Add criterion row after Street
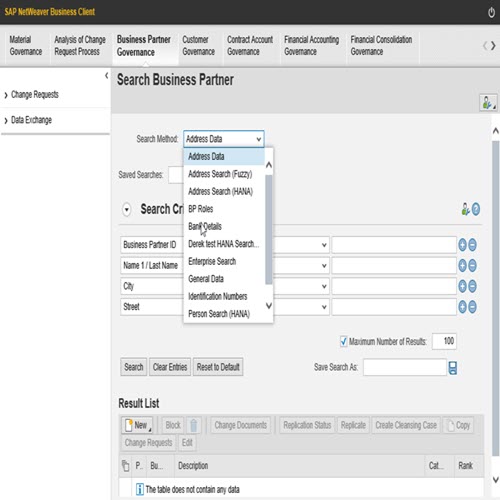The image size is (500, 500). pyautogui.click(x=462, y=307)
